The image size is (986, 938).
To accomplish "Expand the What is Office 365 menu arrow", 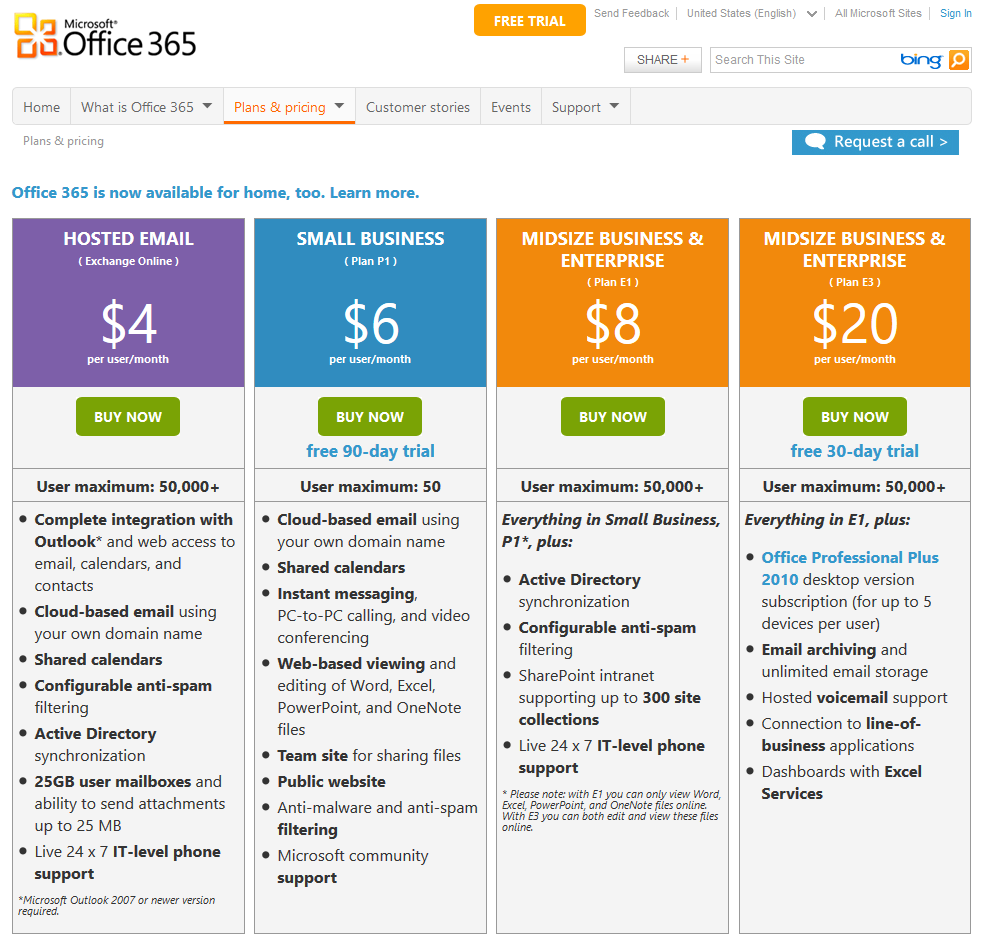I will (x=208, y=106).
